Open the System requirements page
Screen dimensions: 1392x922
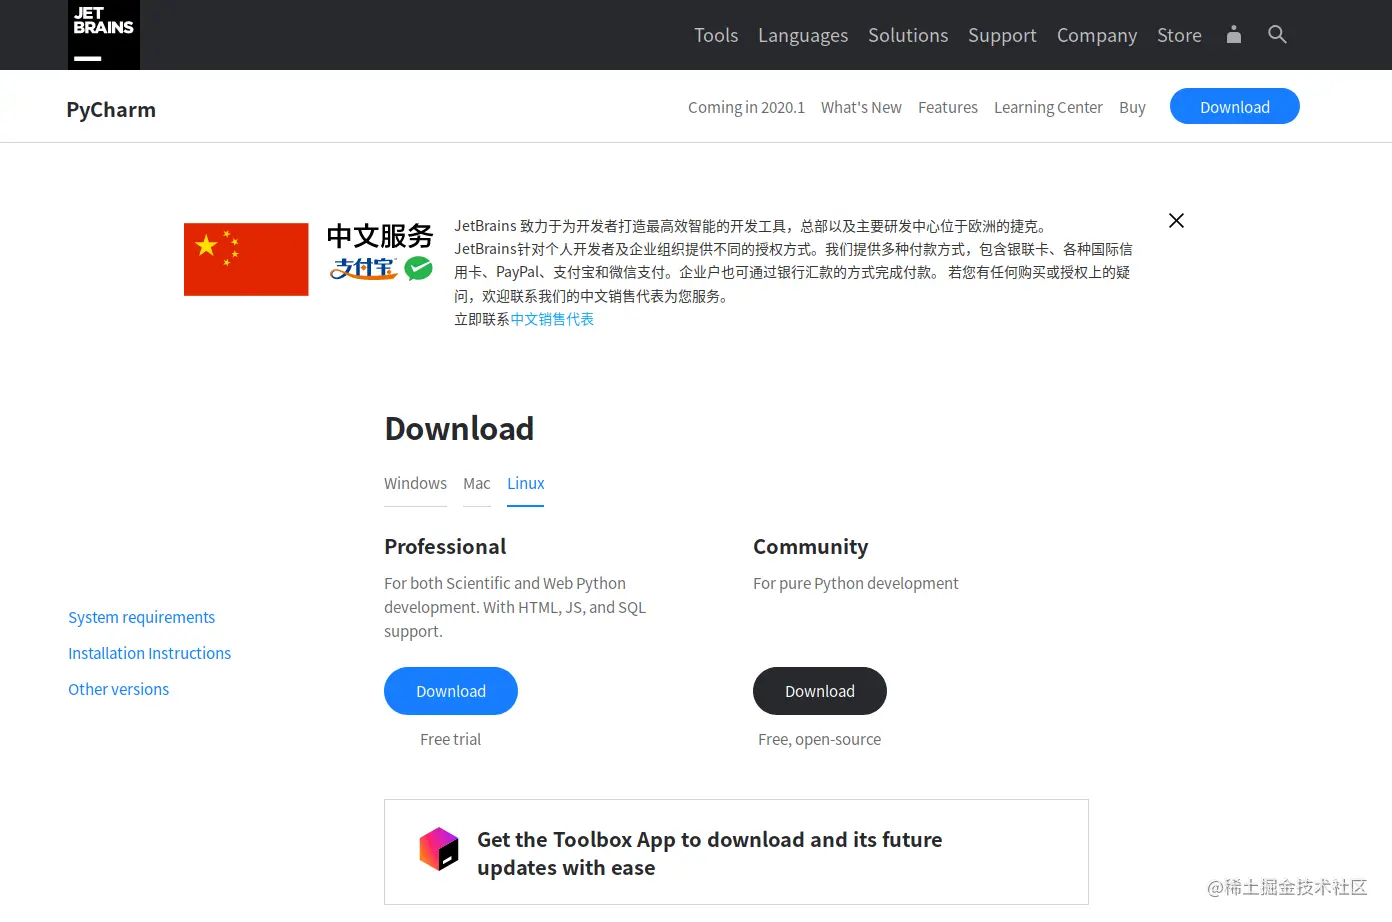[x=141, y=617]
